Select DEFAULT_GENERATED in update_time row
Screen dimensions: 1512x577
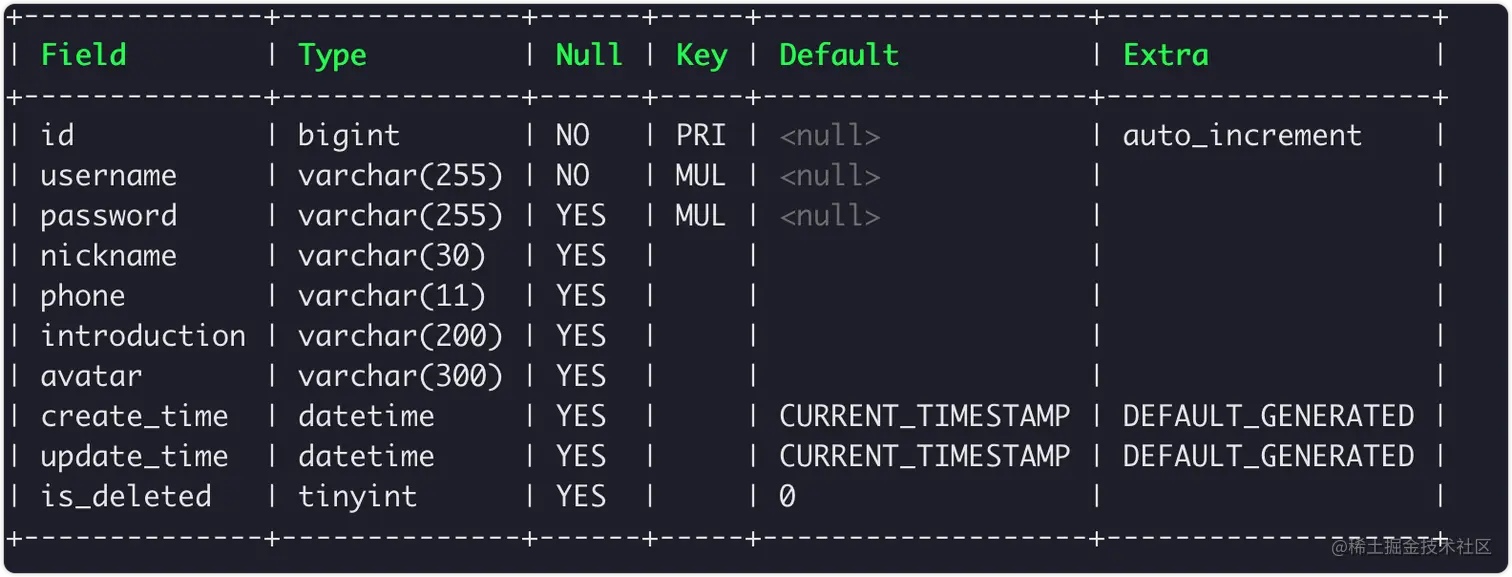[1268, 456]
